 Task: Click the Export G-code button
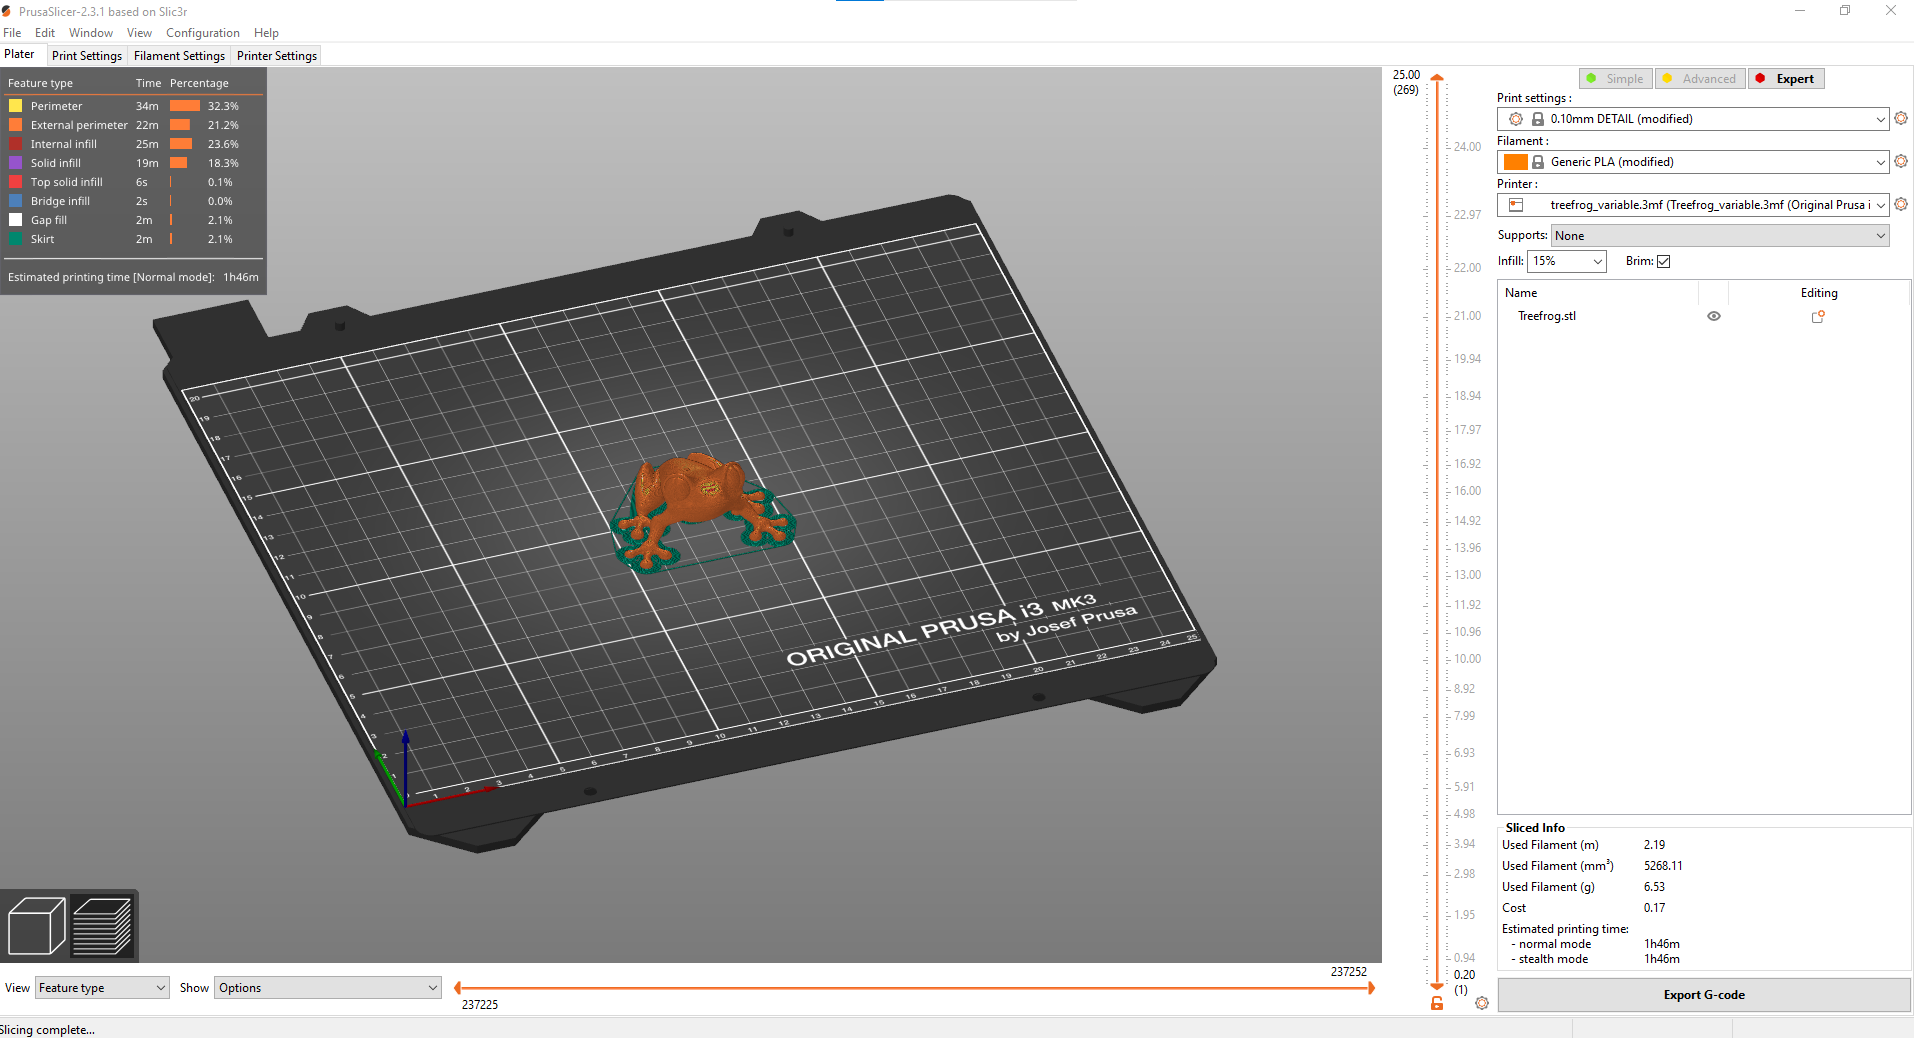(1704, 995)
